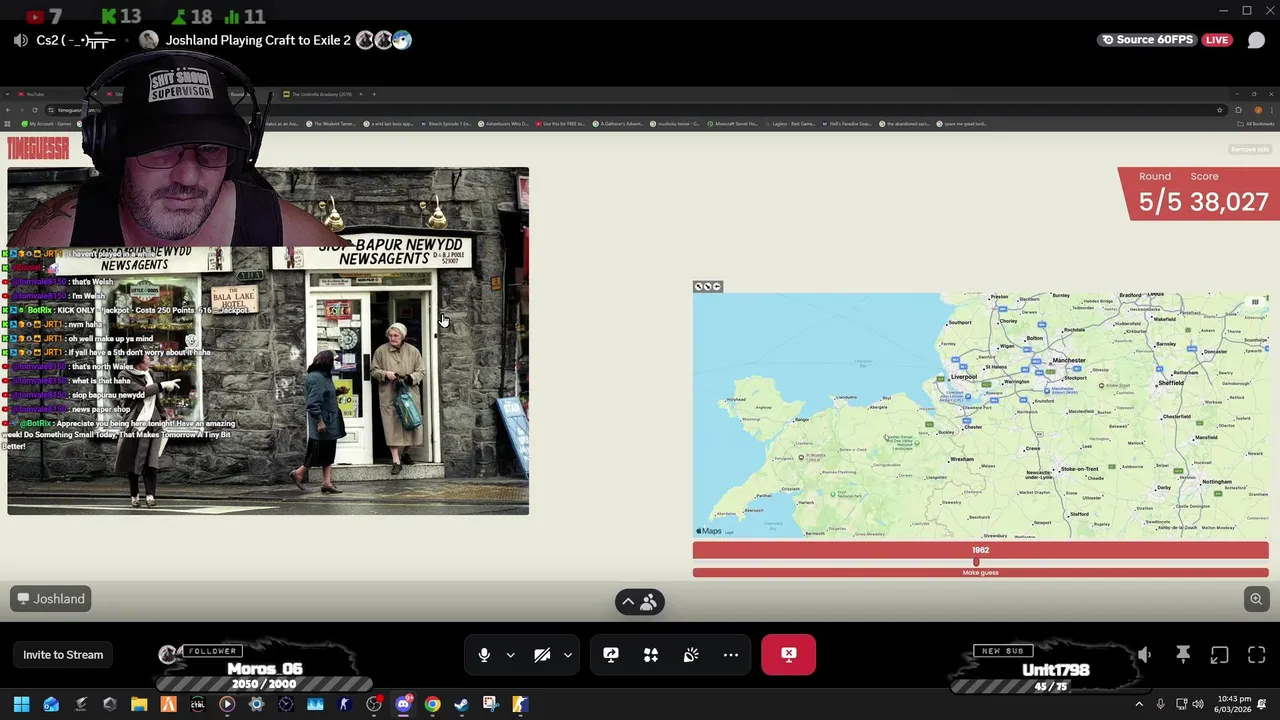Click taskbar clock showing 10:43 pm

(1234, 704)
